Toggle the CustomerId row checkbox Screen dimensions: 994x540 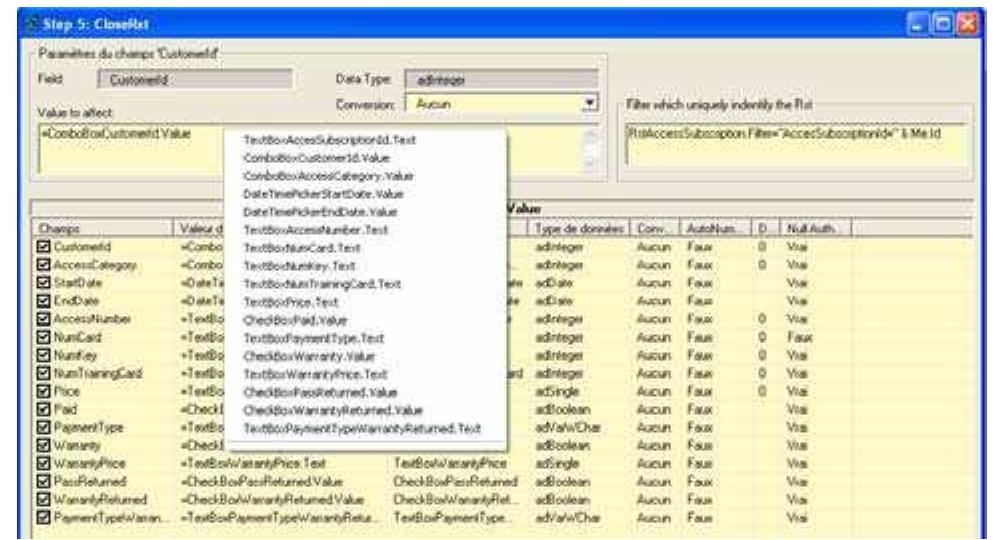[43, 247]
